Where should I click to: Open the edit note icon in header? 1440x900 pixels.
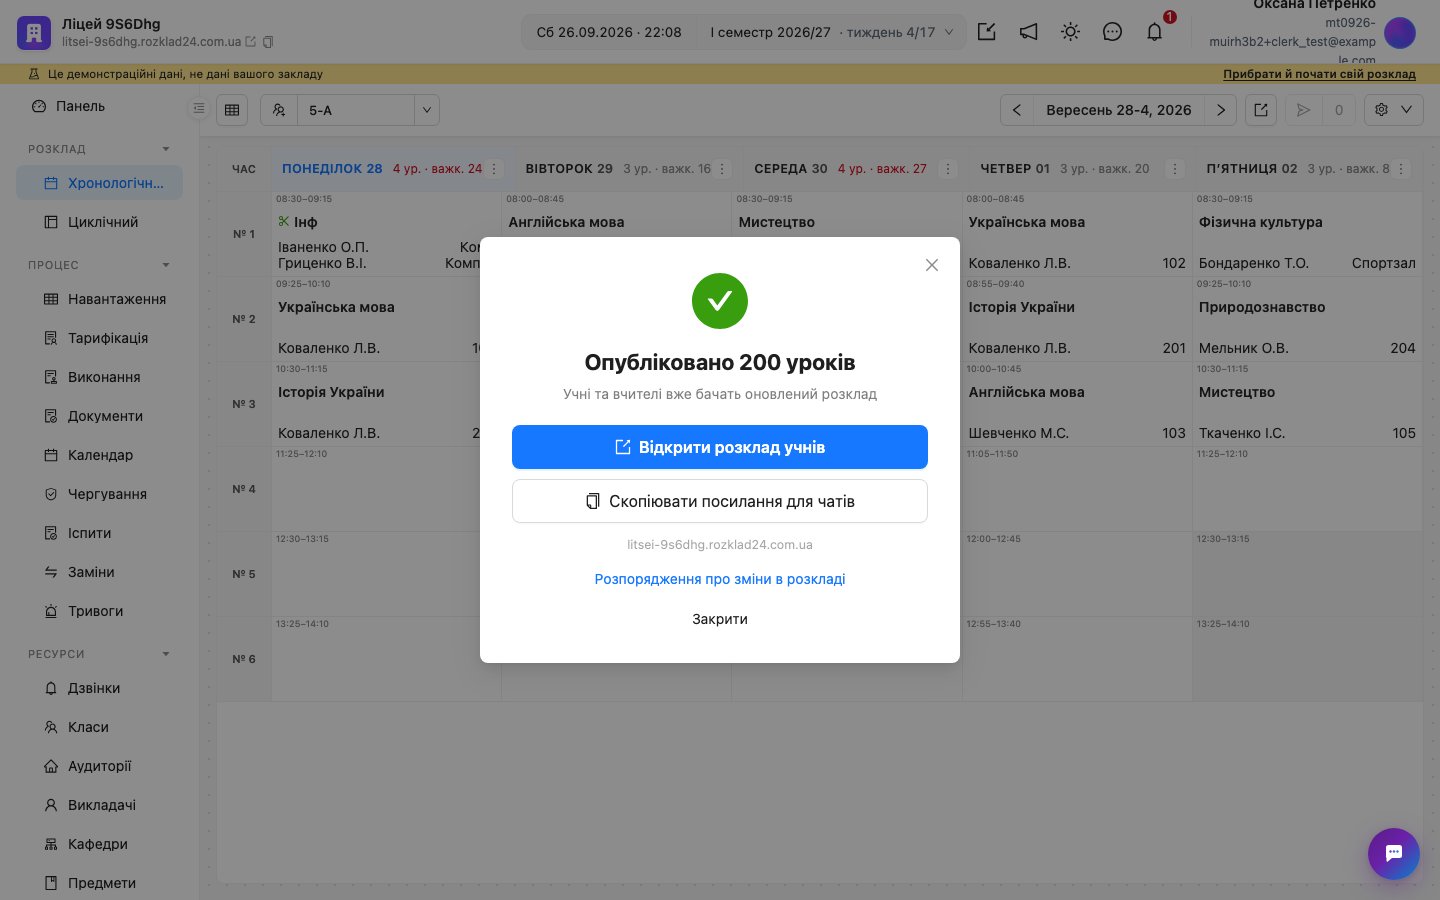click(987, 32)
